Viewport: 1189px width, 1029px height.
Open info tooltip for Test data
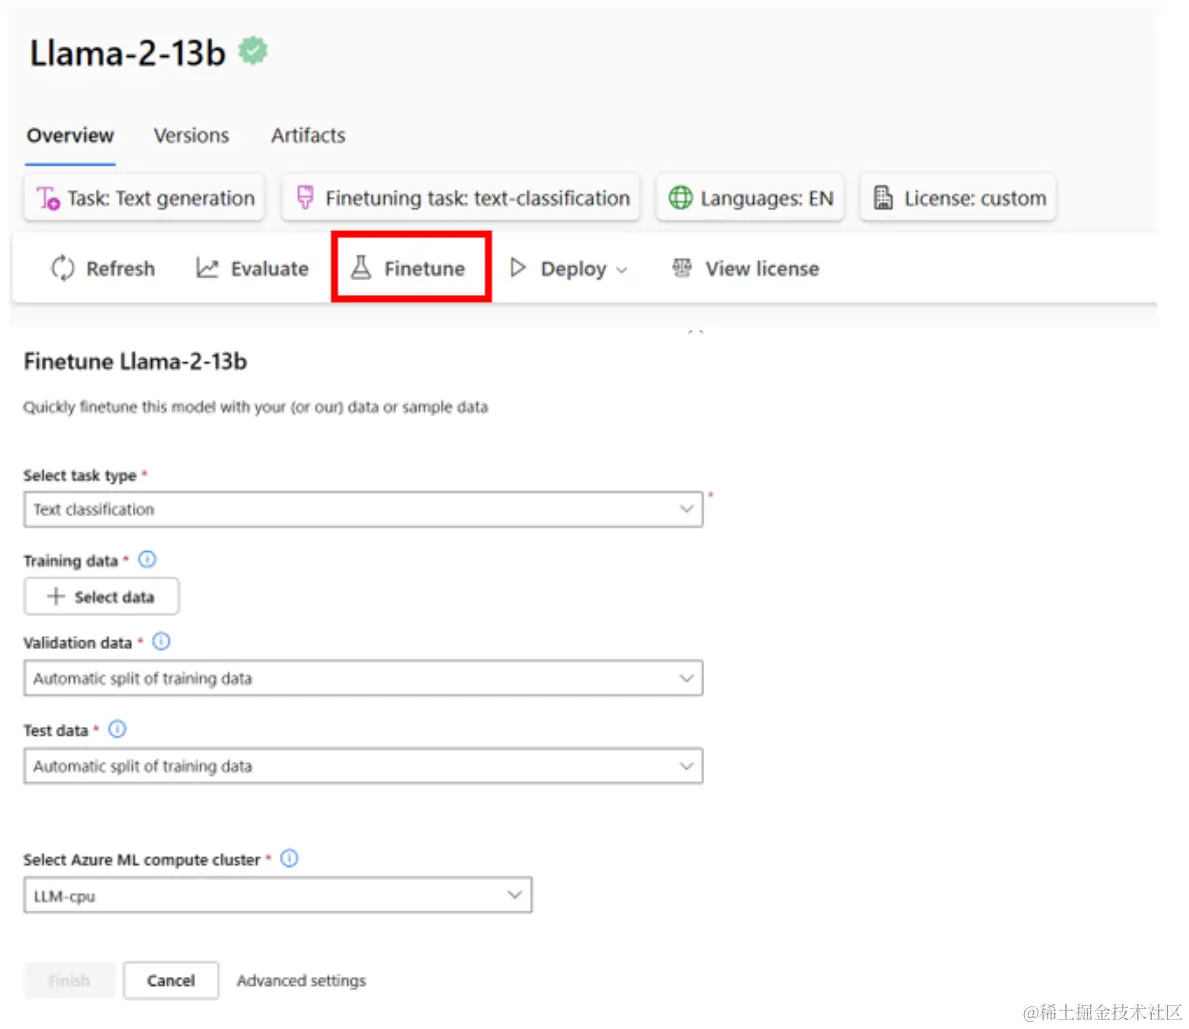117,729
